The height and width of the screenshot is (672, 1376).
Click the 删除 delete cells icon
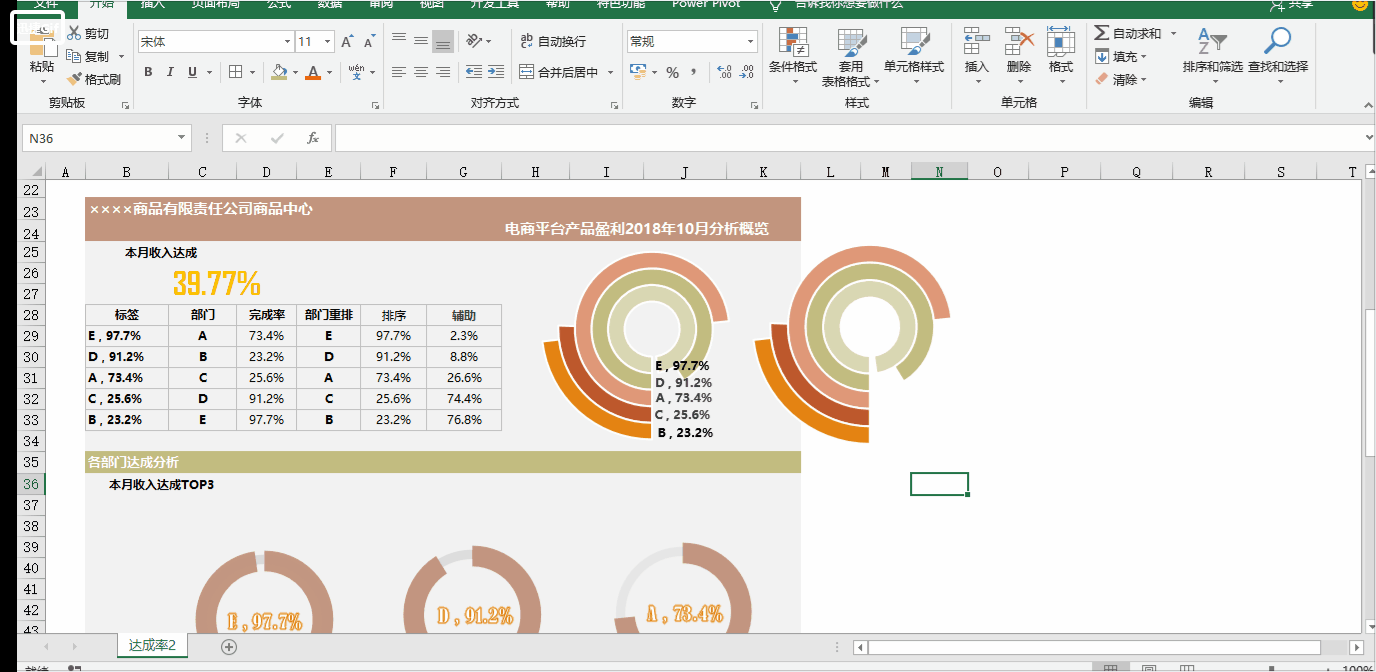[1019, 41]
